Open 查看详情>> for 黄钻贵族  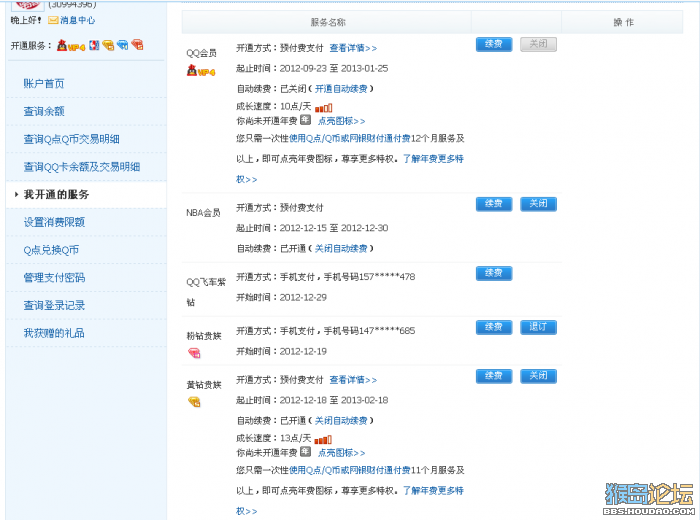353,380
